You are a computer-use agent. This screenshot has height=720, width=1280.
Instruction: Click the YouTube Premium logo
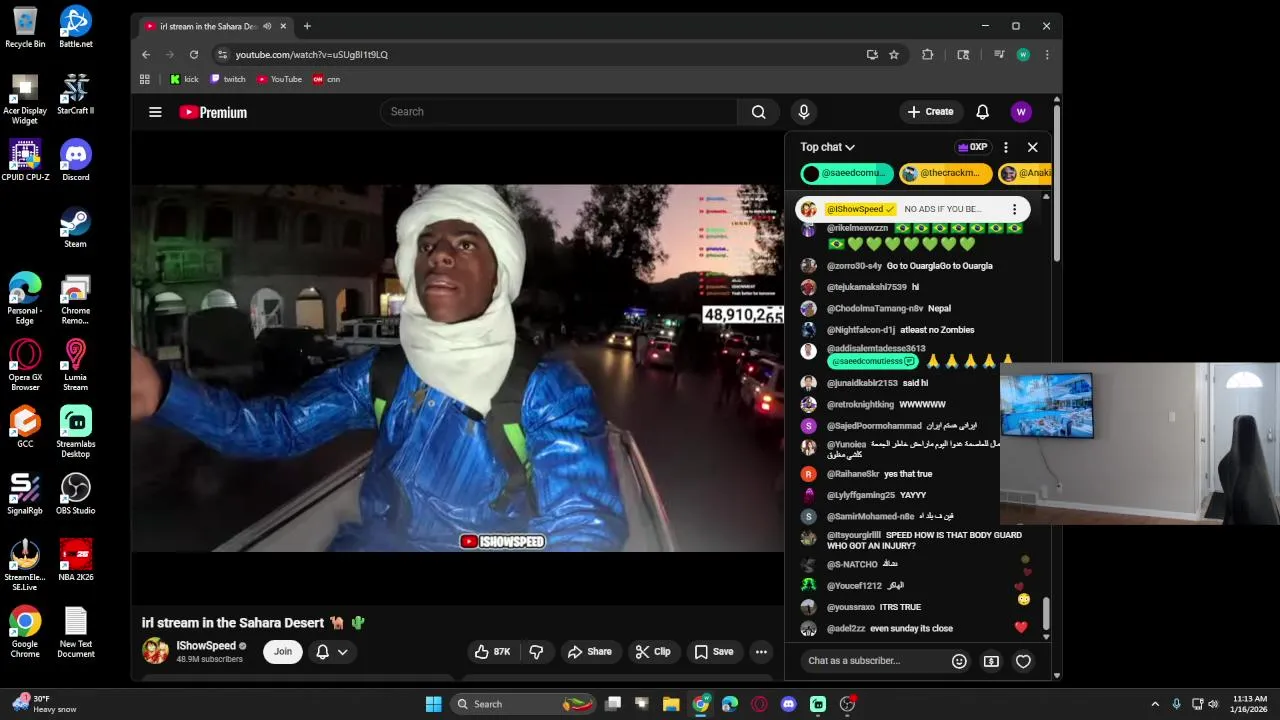213,112
